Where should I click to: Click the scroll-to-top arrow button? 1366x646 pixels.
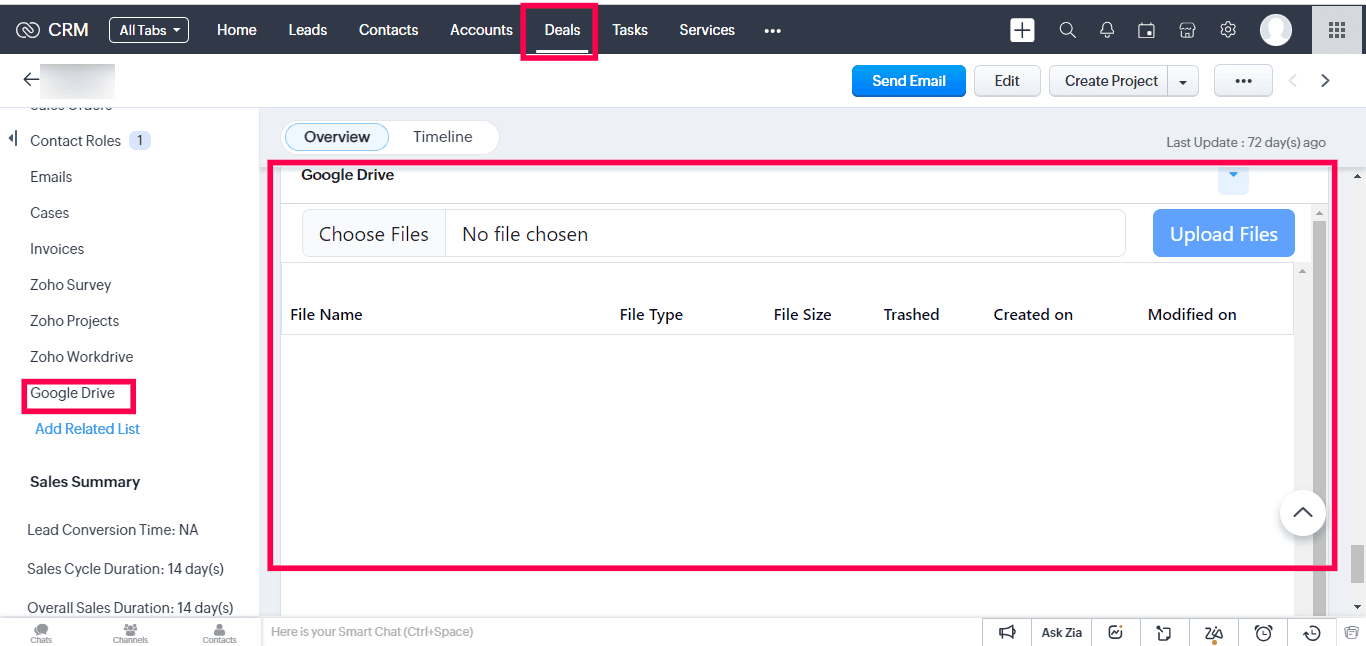(1302, 513)
